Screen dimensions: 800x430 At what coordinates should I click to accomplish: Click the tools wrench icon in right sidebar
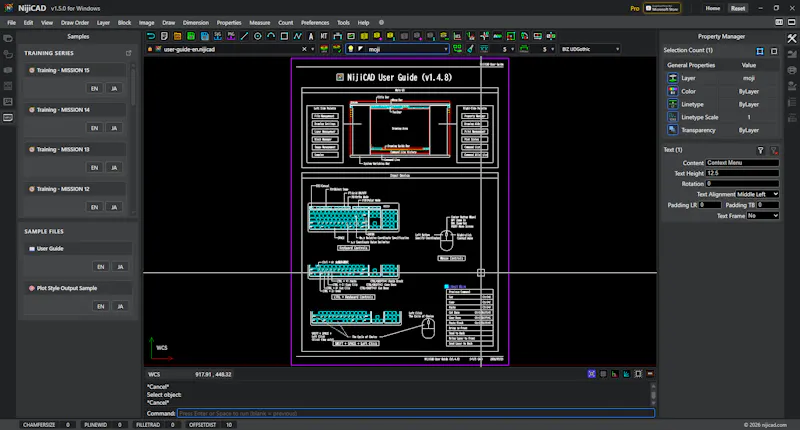tap(792, 38)
